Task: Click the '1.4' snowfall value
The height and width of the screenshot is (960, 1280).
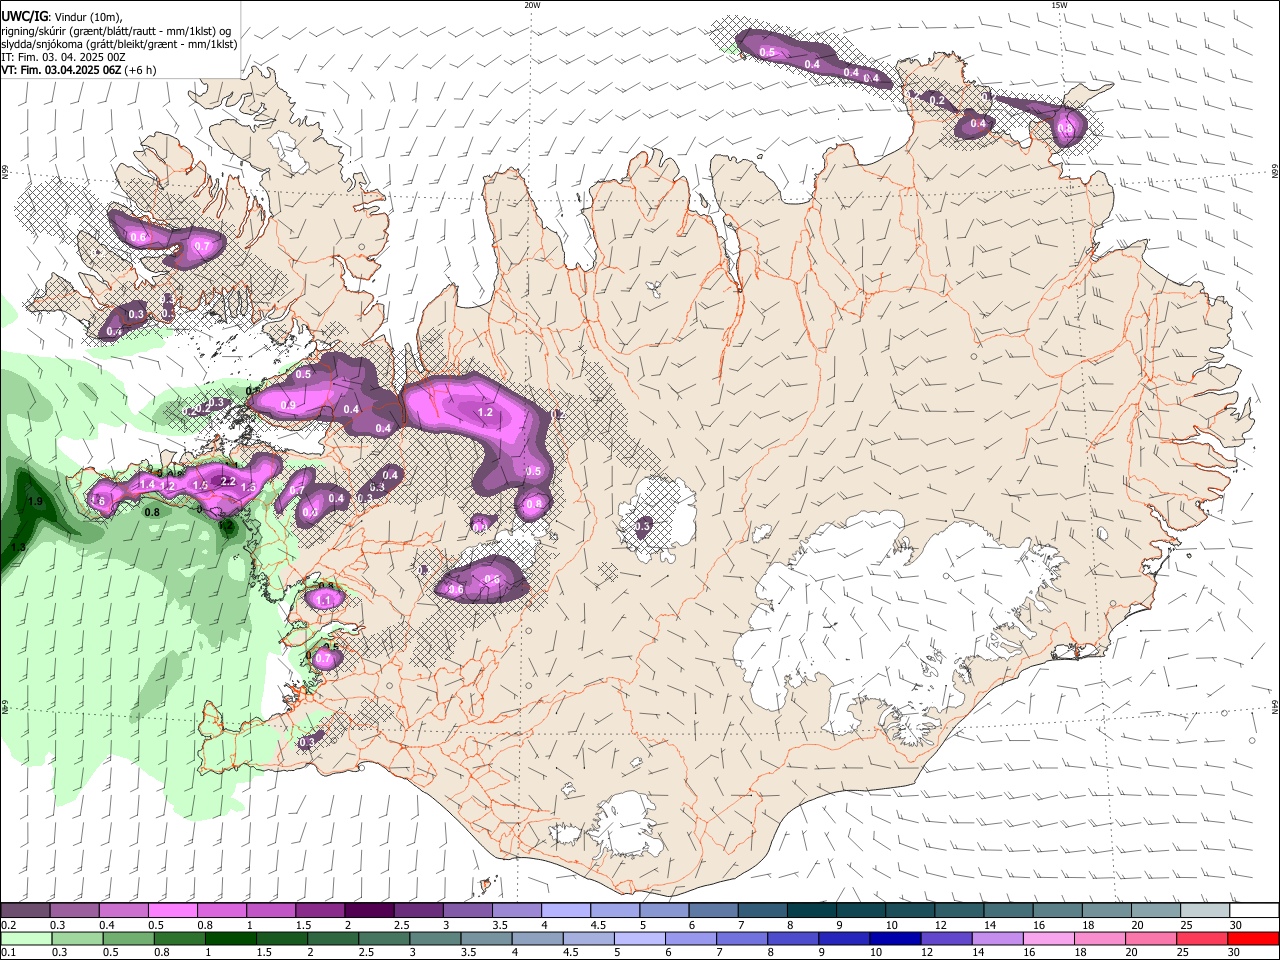Action: [x=148, y=484]
